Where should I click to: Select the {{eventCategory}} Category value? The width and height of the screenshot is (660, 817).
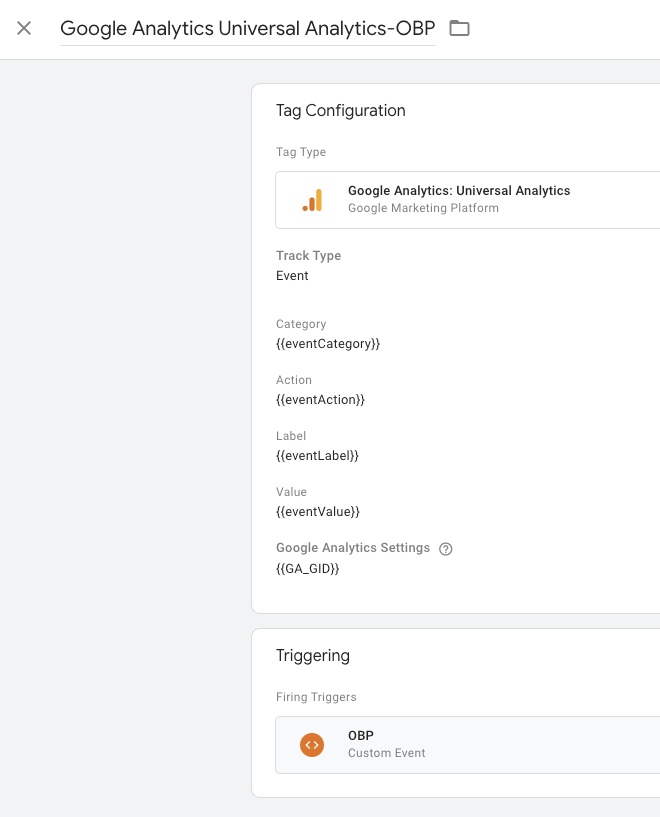pyautogui.click(x=328, y=344)
